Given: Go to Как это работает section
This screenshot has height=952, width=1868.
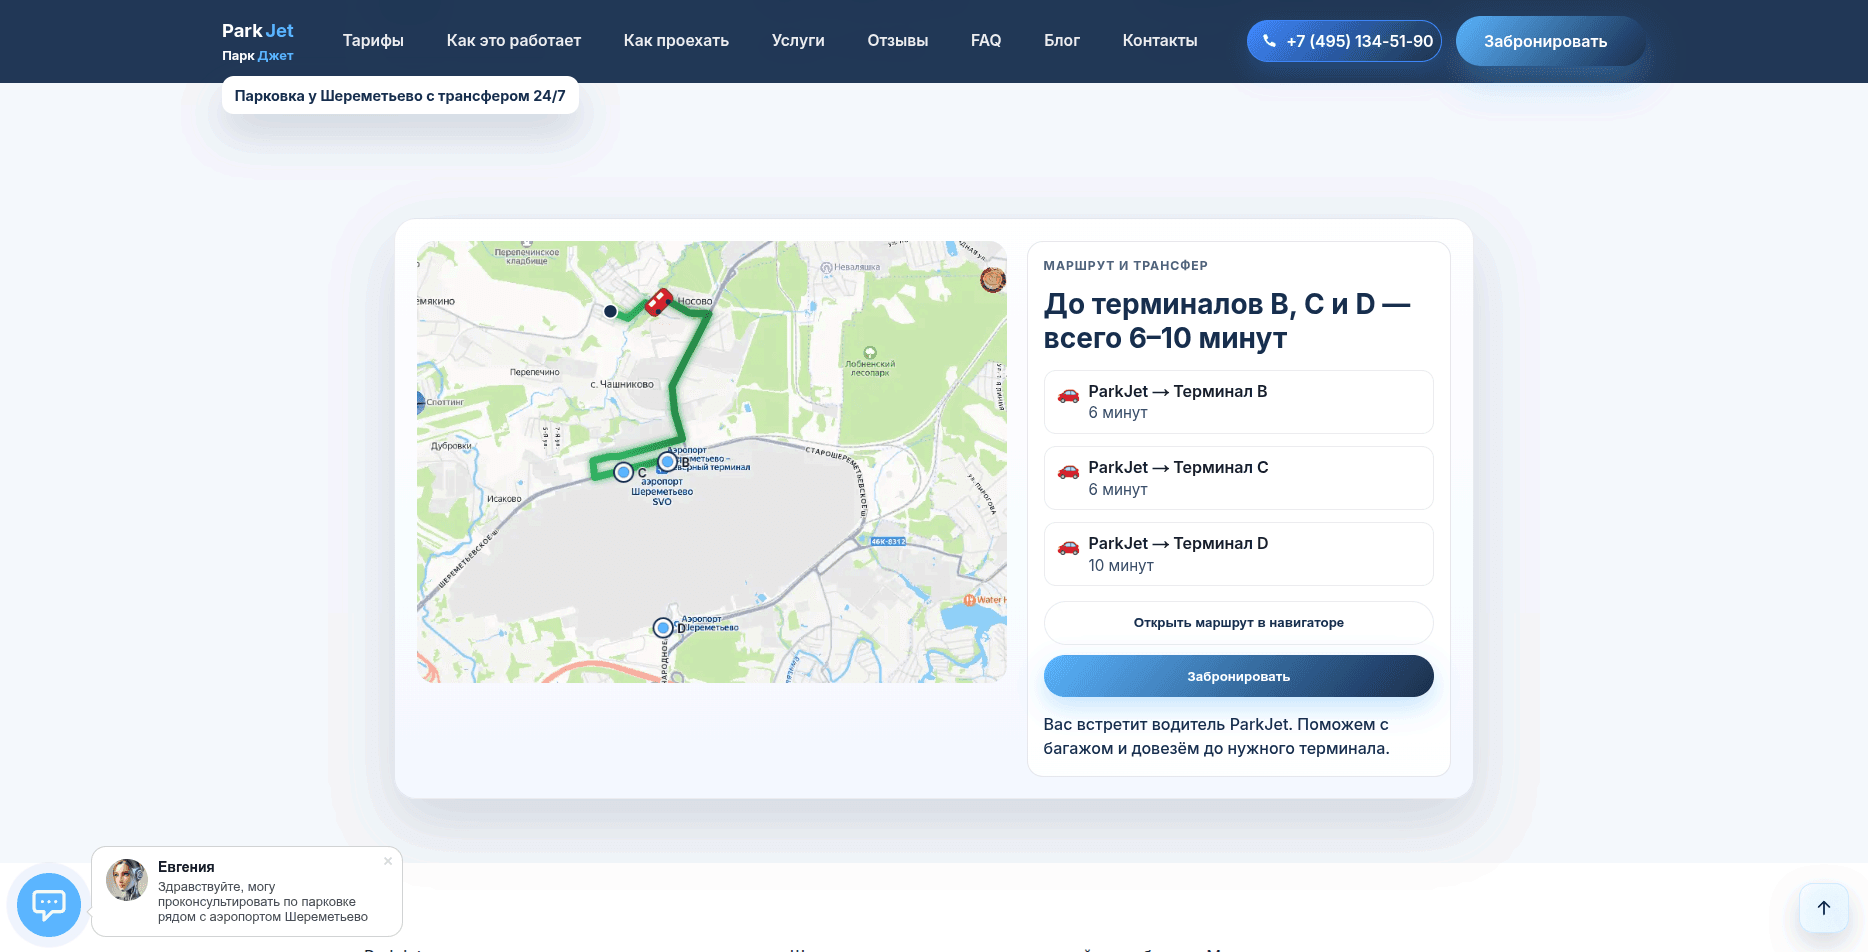Looking at the screenshot, I should coord(513,41).
